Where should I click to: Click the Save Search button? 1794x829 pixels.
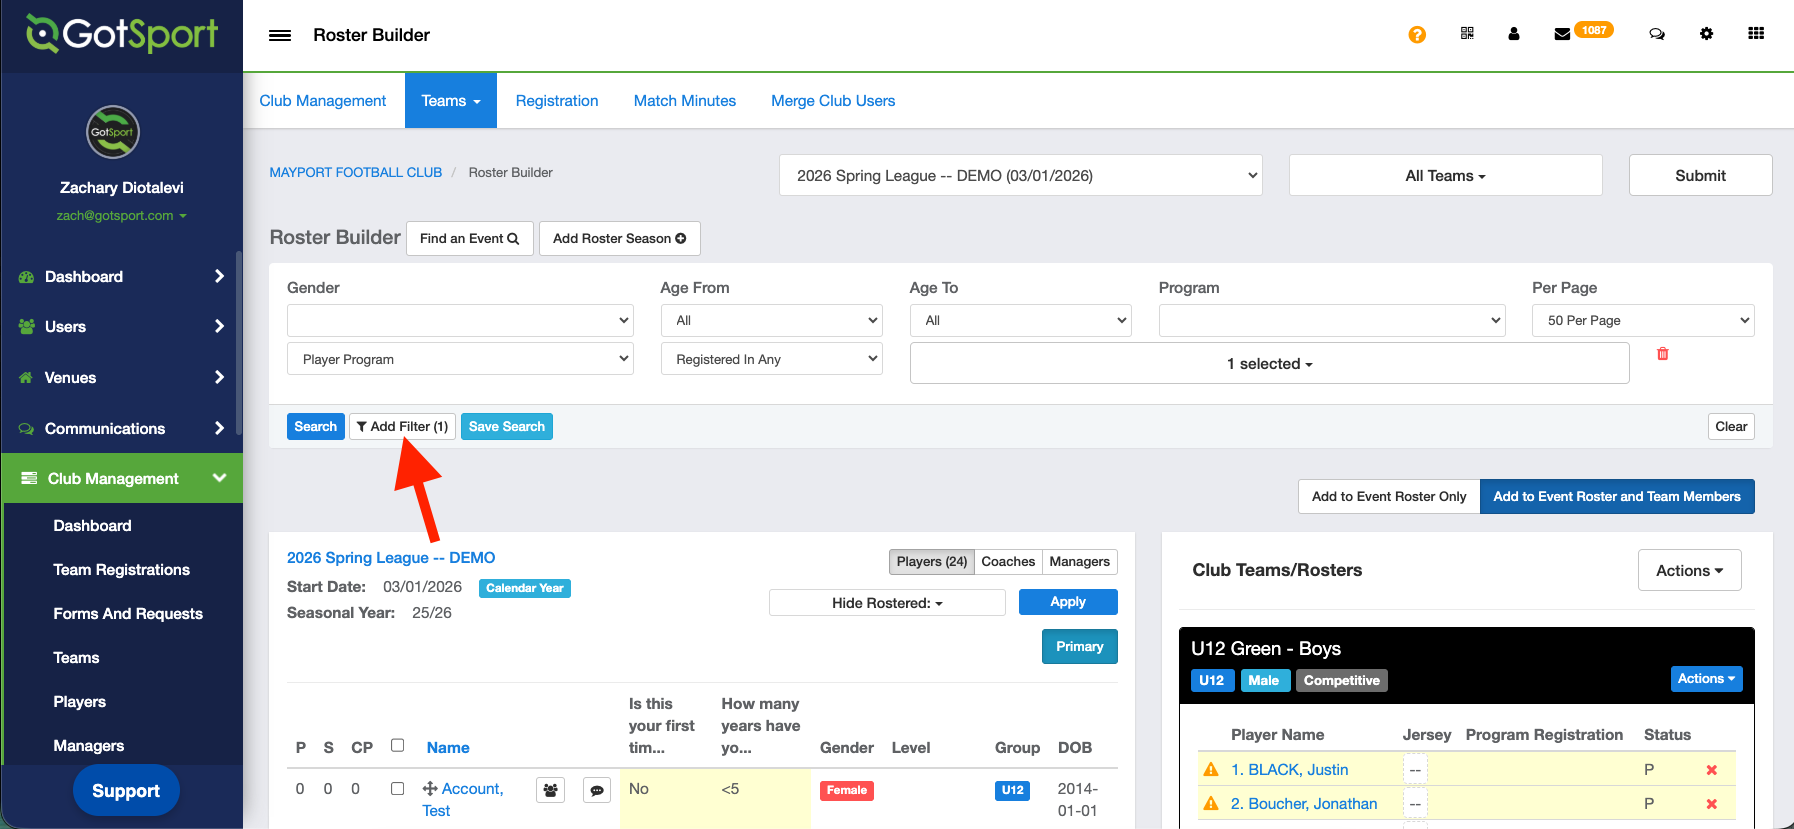coord(506,427)
